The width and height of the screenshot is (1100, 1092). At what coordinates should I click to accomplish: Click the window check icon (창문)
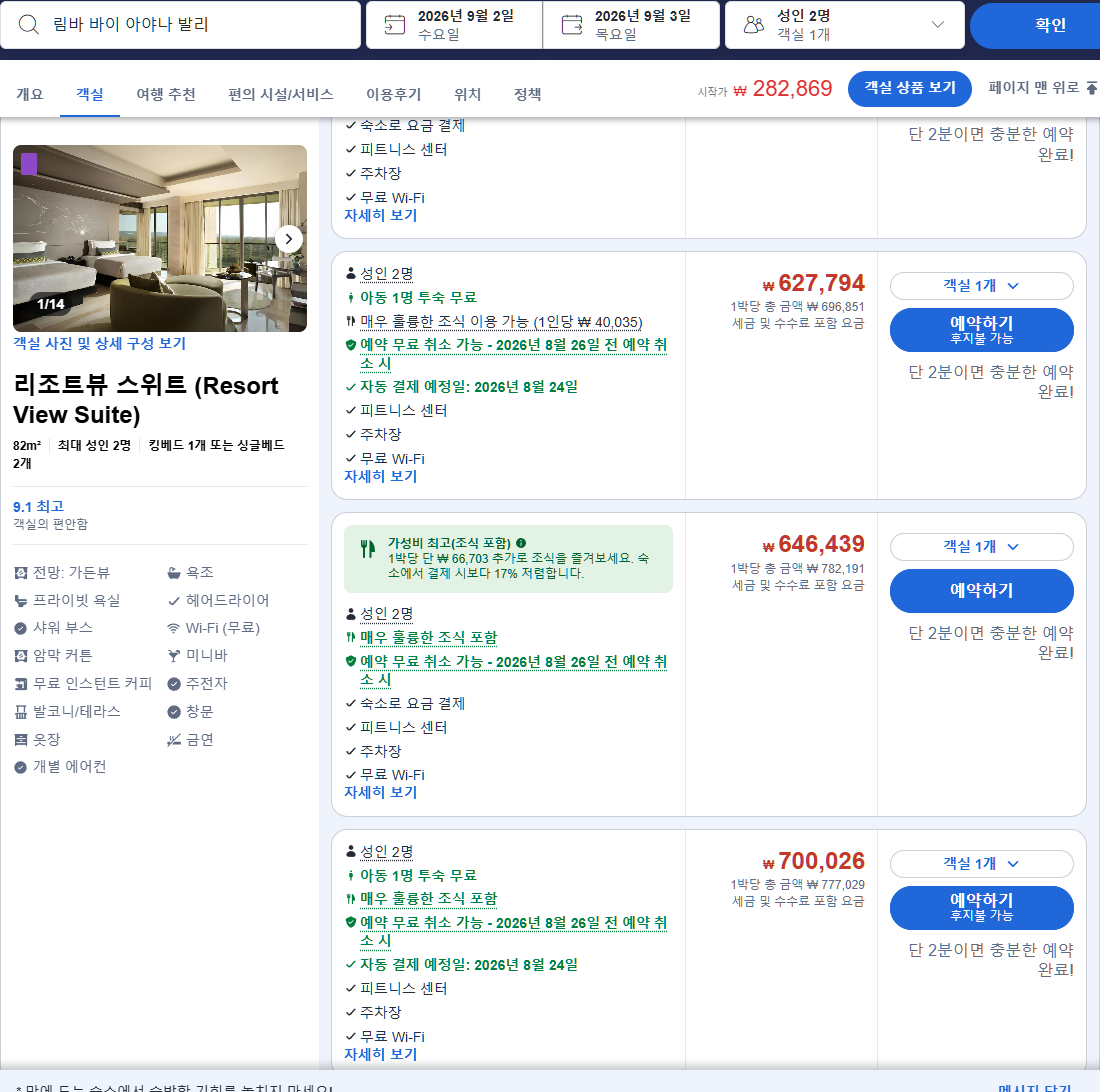pos(174,712)
